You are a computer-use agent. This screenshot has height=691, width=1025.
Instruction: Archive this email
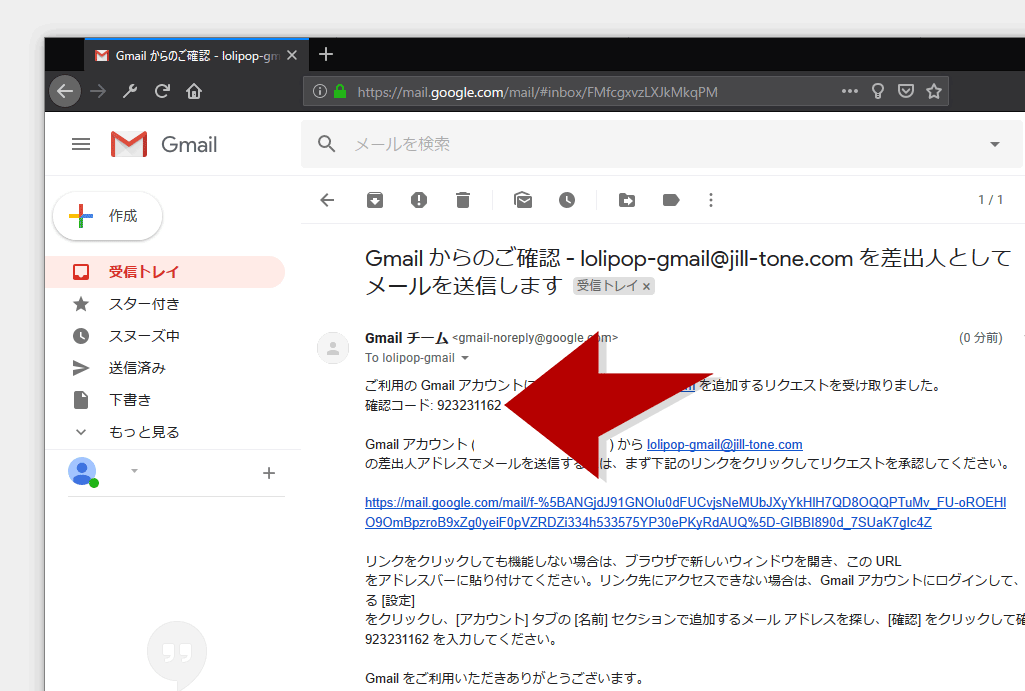pos(375,200)
